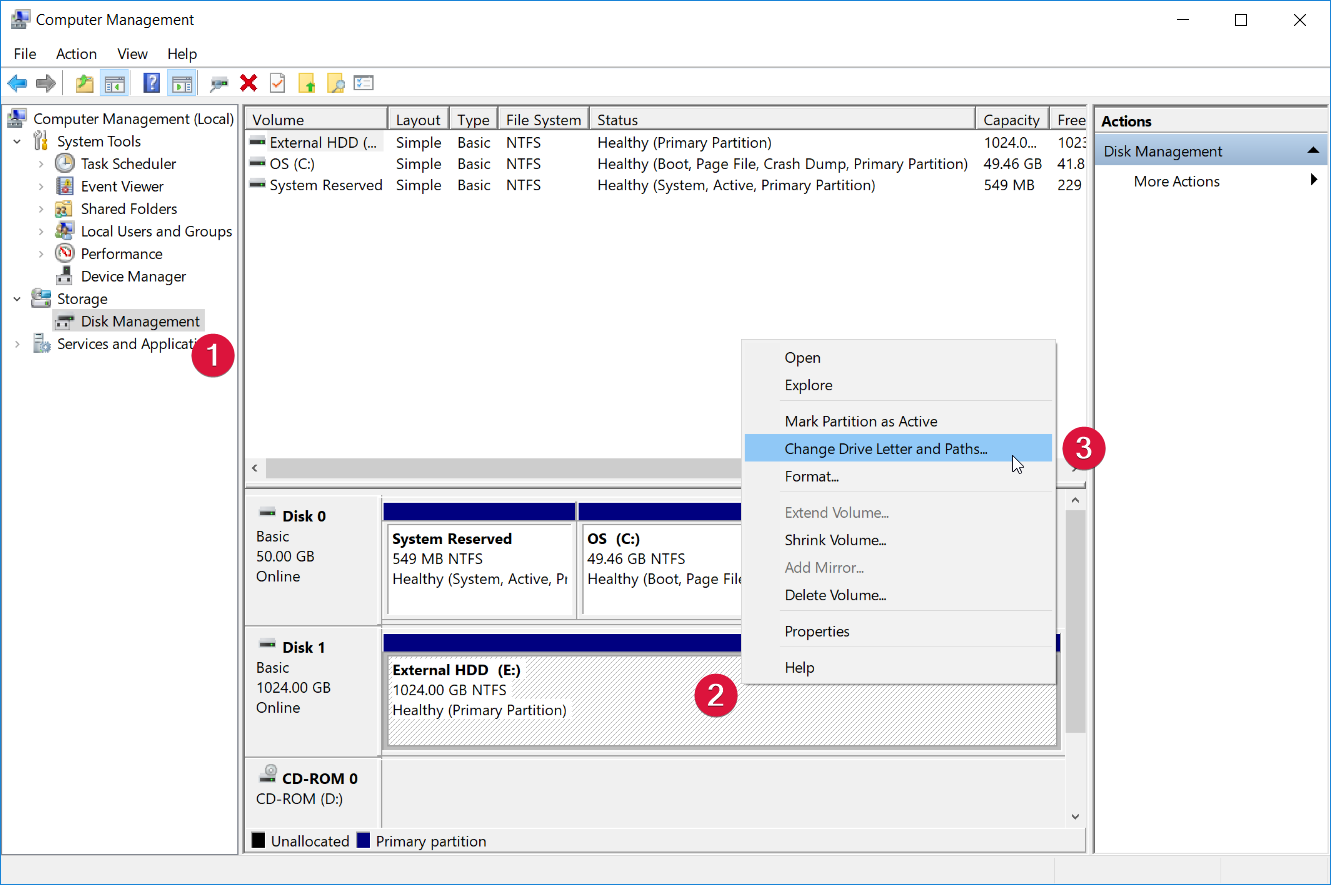This screenshot has height=885, width=1331.
Task: Click the Disk Management icon in tree
Action: (64, 321)
